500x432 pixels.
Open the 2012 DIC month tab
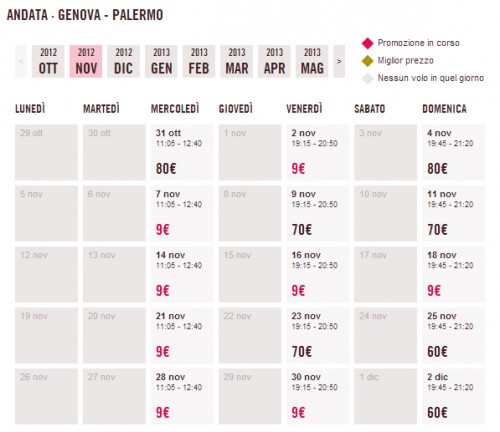tap(123, 62)
